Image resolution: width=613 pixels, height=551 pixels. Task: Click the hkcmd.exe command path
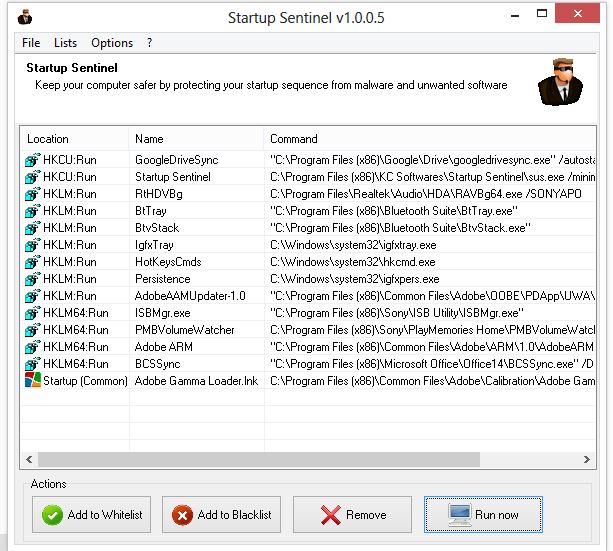click(353, 262)
